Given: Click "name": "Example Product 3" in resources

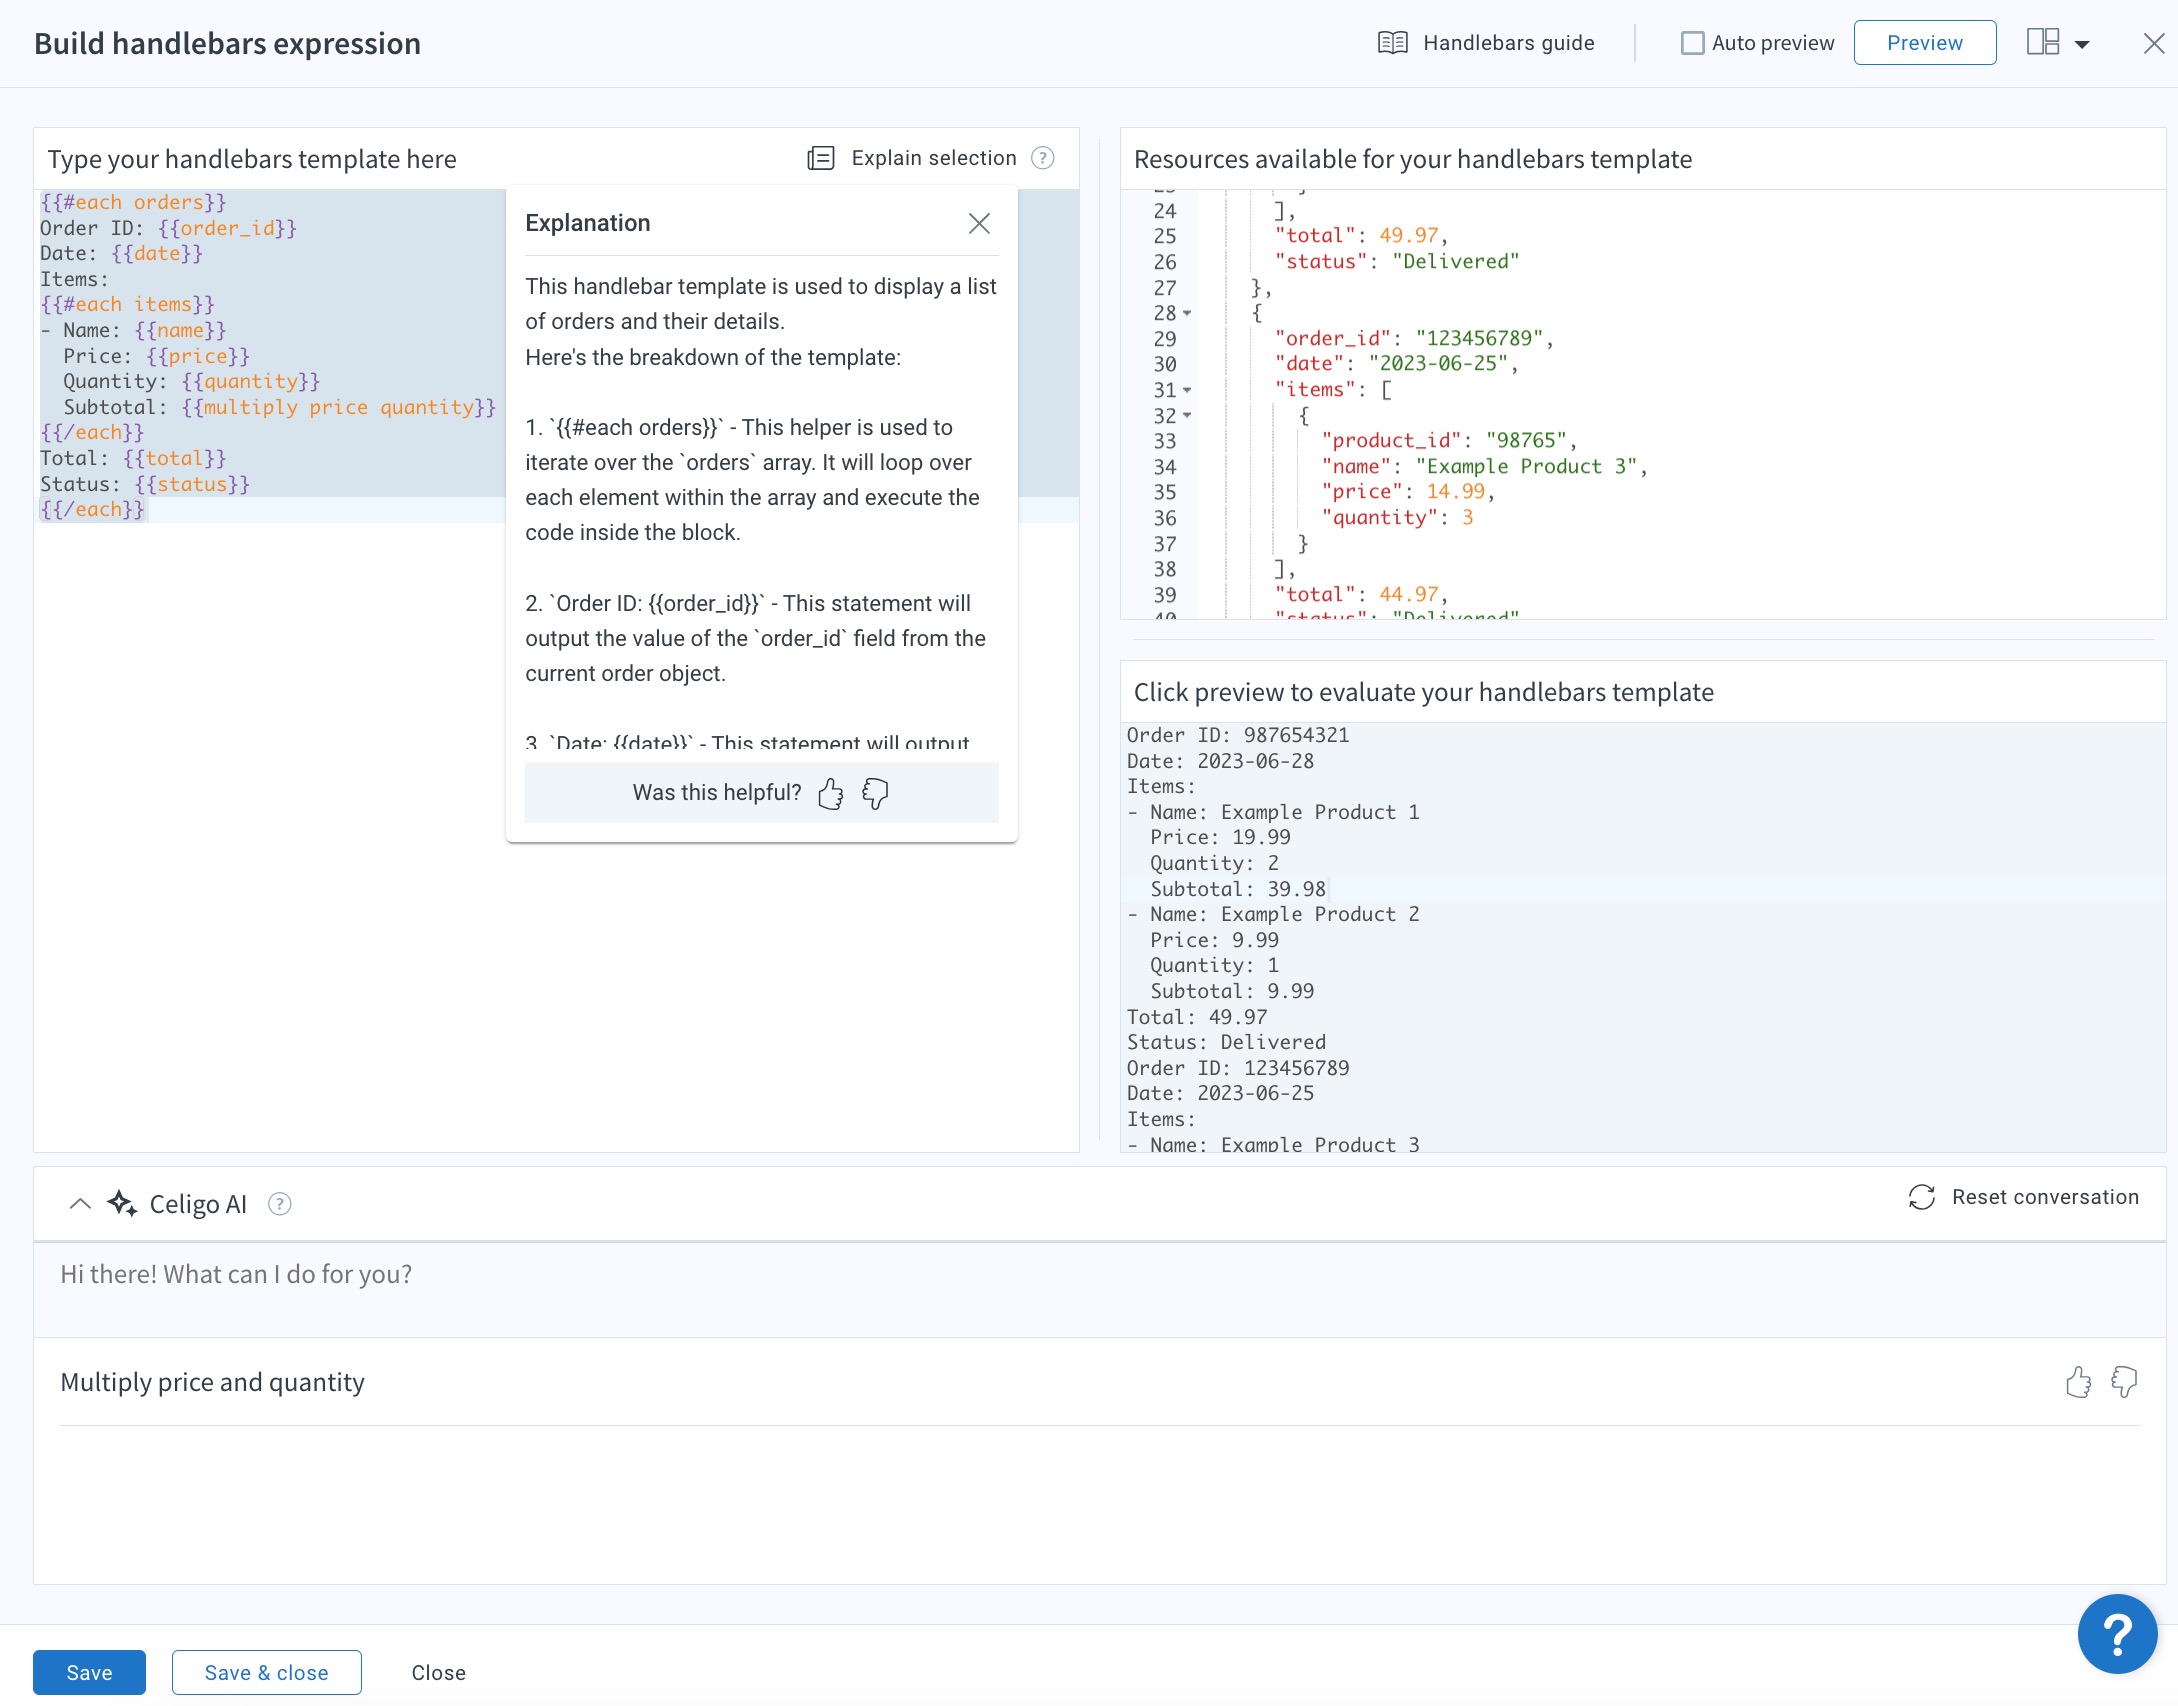Looking at the screenshot, I should pos(1484,466).
